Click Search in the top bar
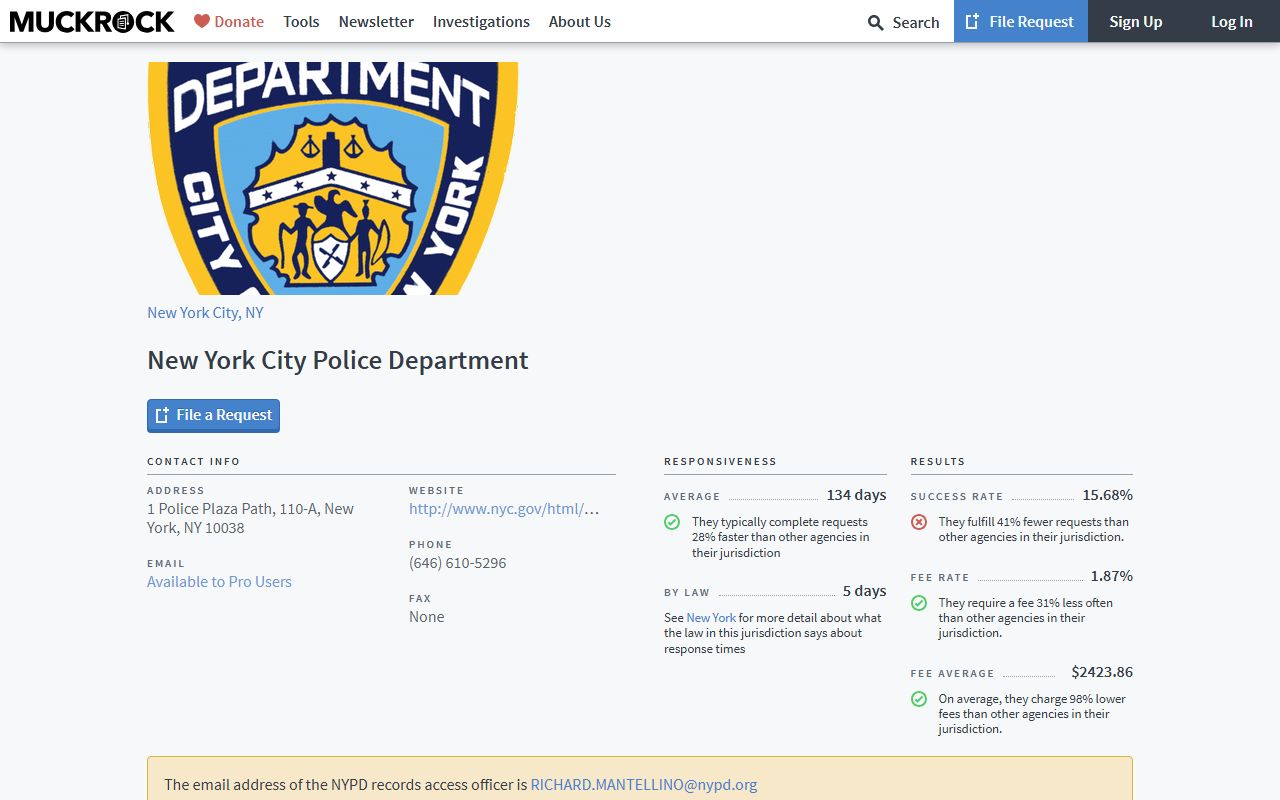 point(904,22)
